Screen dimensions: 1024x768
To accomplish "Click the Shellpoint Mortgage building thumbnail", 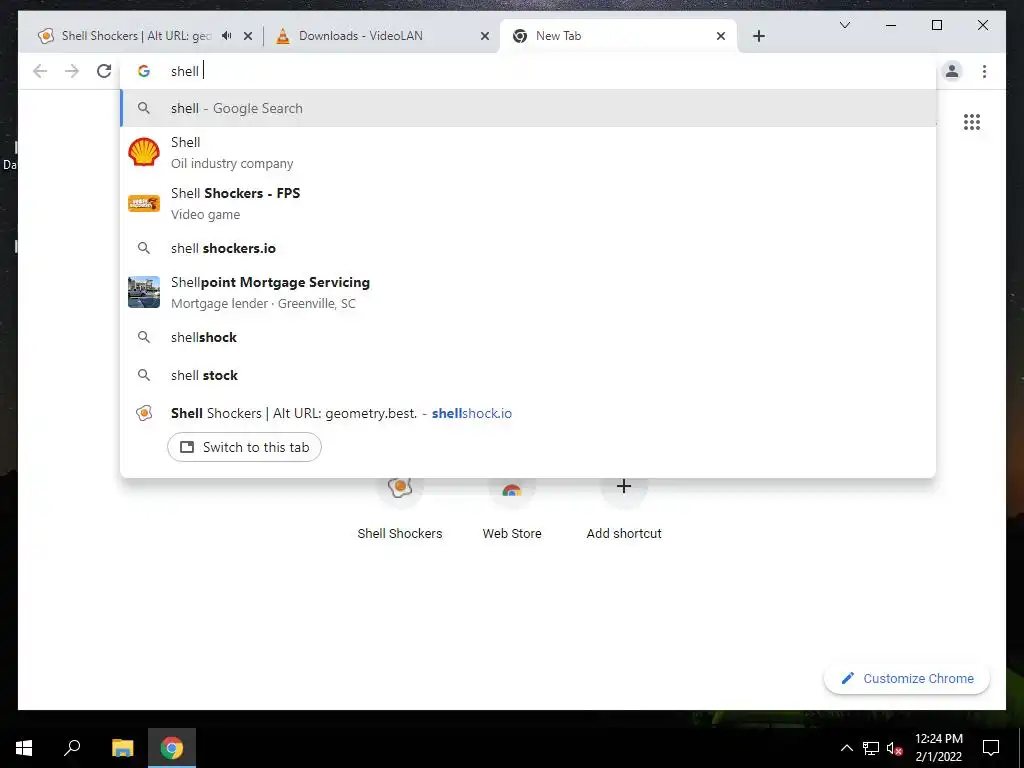I will (144, 292).
